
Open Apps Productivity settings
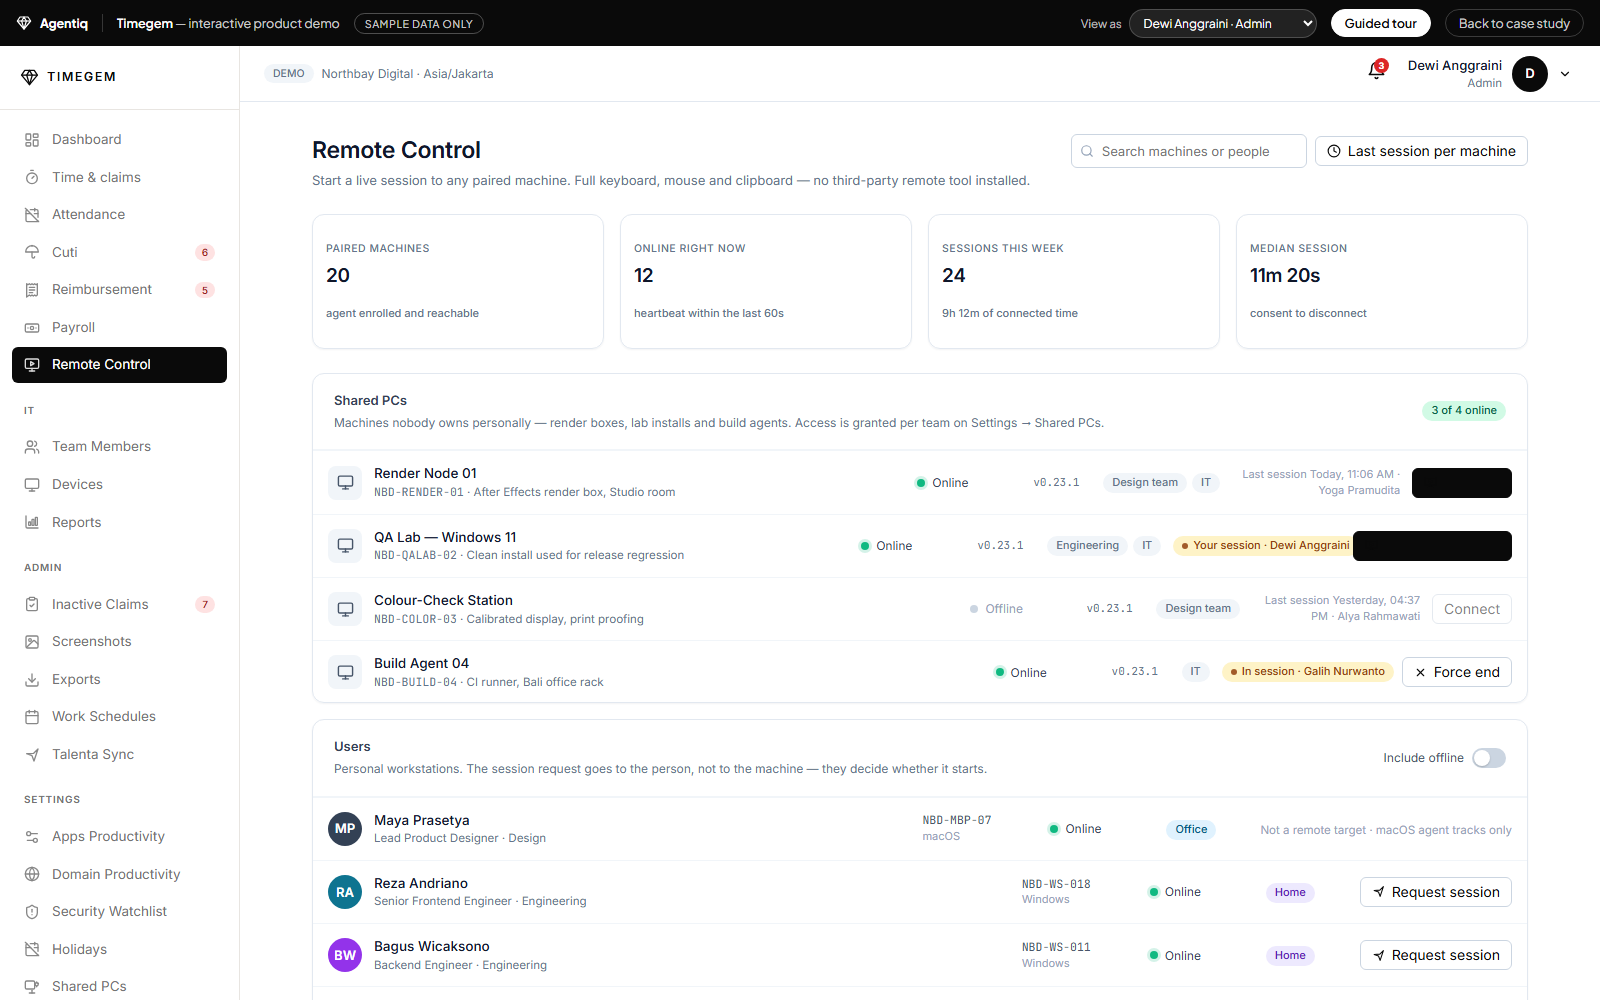pyautogui.click(x=119, y=837)
